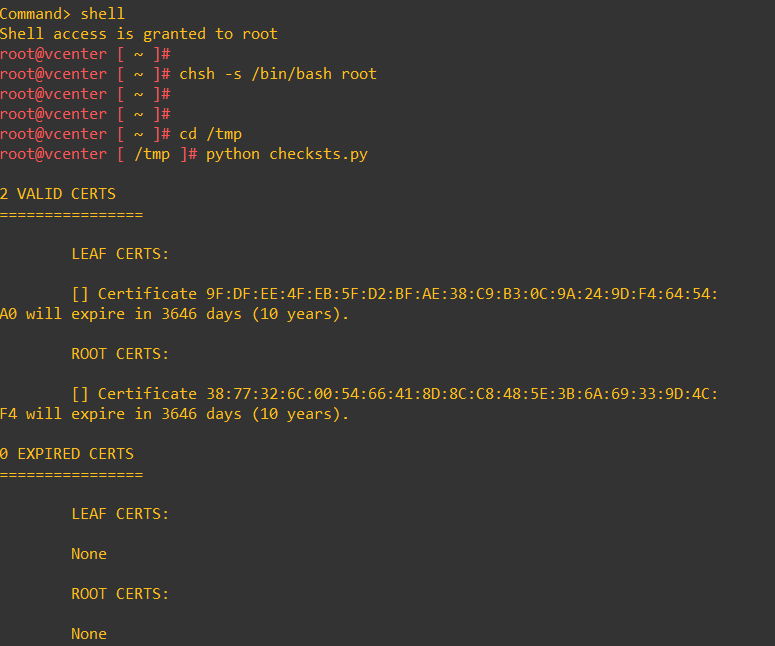775x646 pixels.
Task: Click the separator line below "2 VALID CERTS"
Action: 71,214
